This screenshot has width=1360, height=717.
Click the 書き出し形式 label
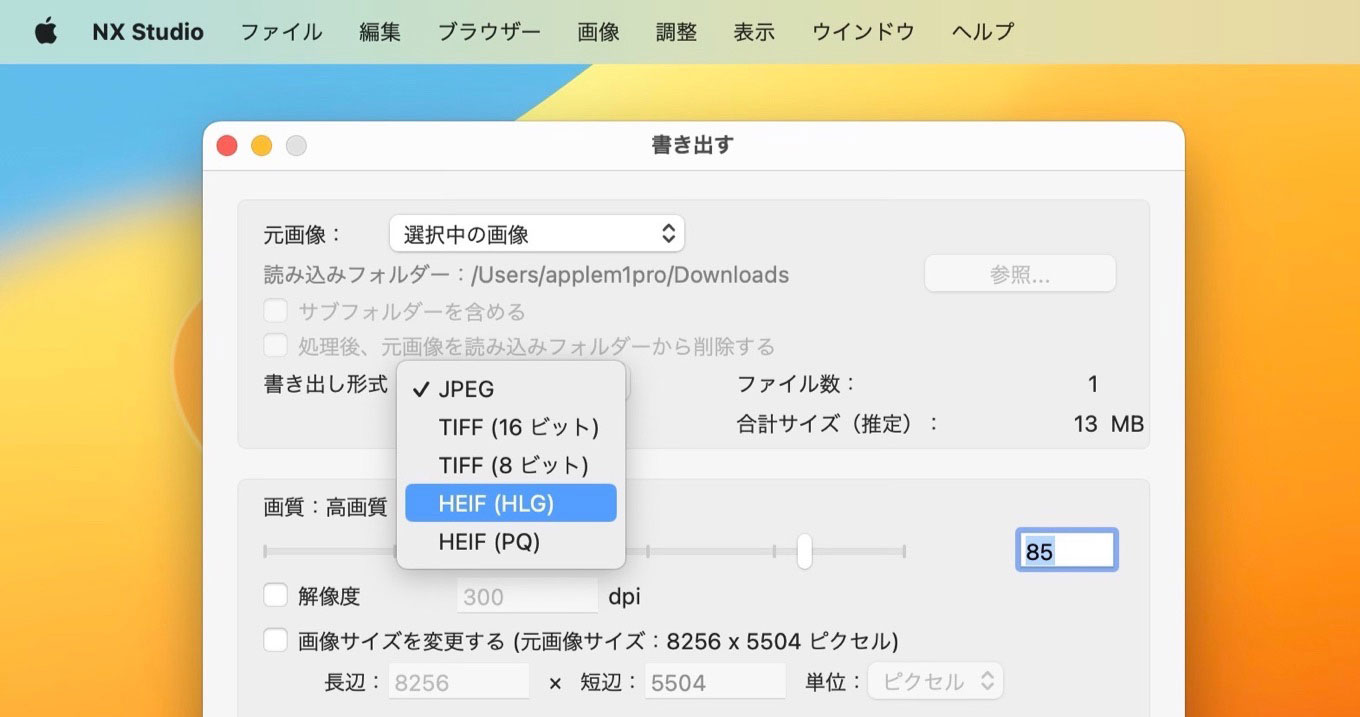tap(325, 384)
